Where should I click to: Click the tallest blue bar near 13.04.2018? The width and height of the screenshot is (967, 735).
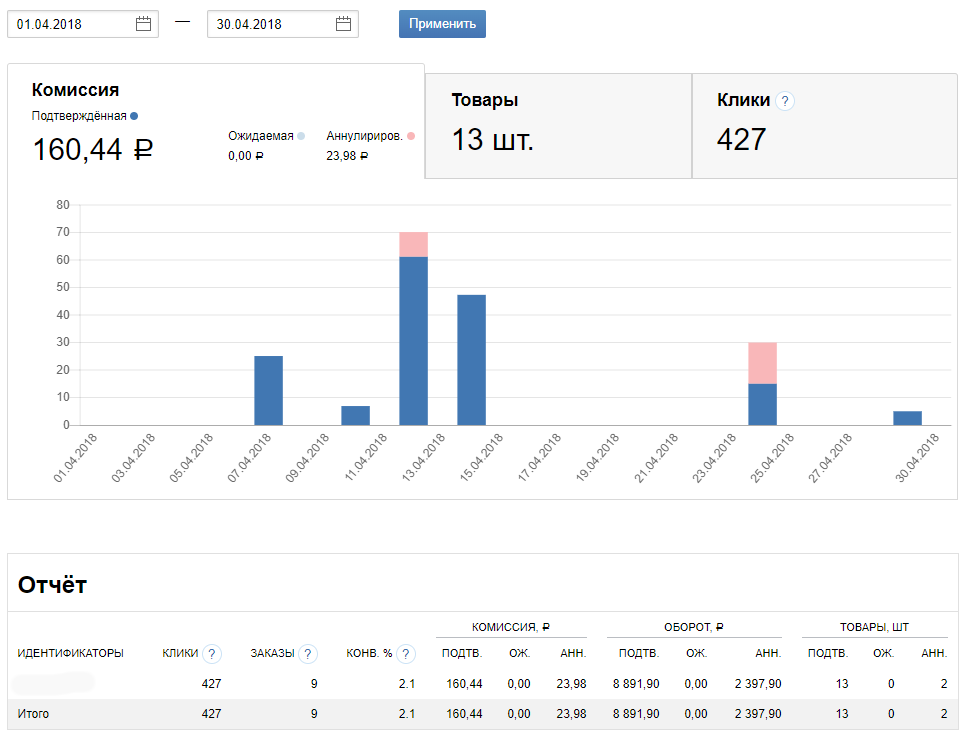click(413, 340)
